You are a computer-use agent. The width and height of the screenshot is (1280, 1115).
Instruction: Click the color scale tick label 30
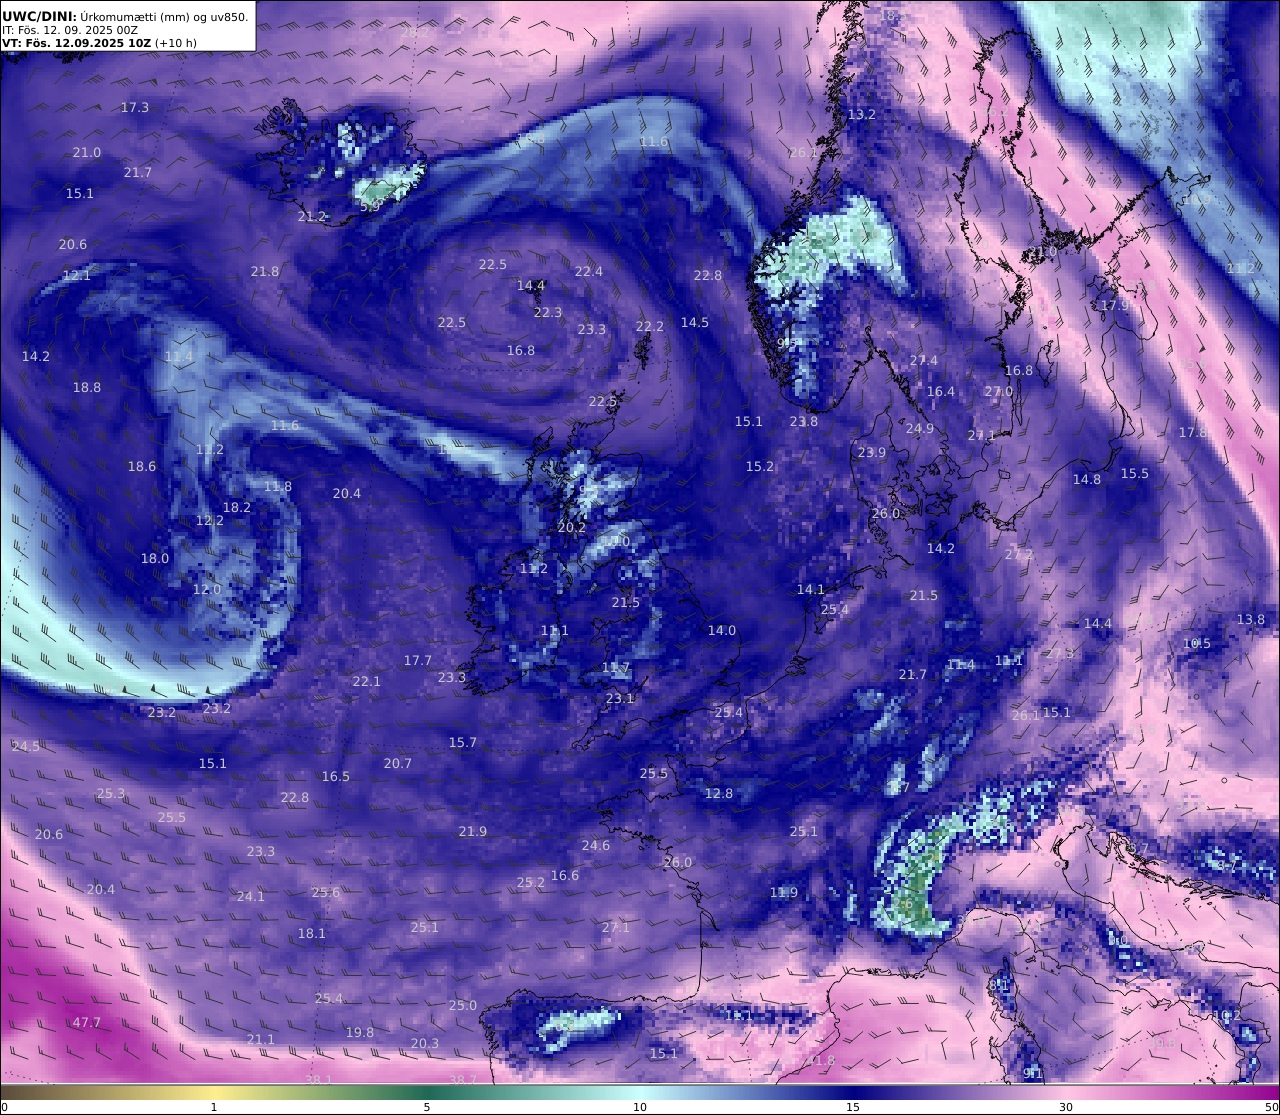point(1066,1107)
